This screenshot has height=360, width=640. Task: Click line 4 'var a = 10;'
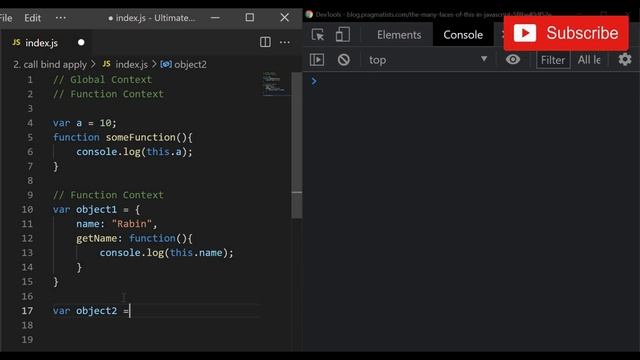[x=84, y=123]
